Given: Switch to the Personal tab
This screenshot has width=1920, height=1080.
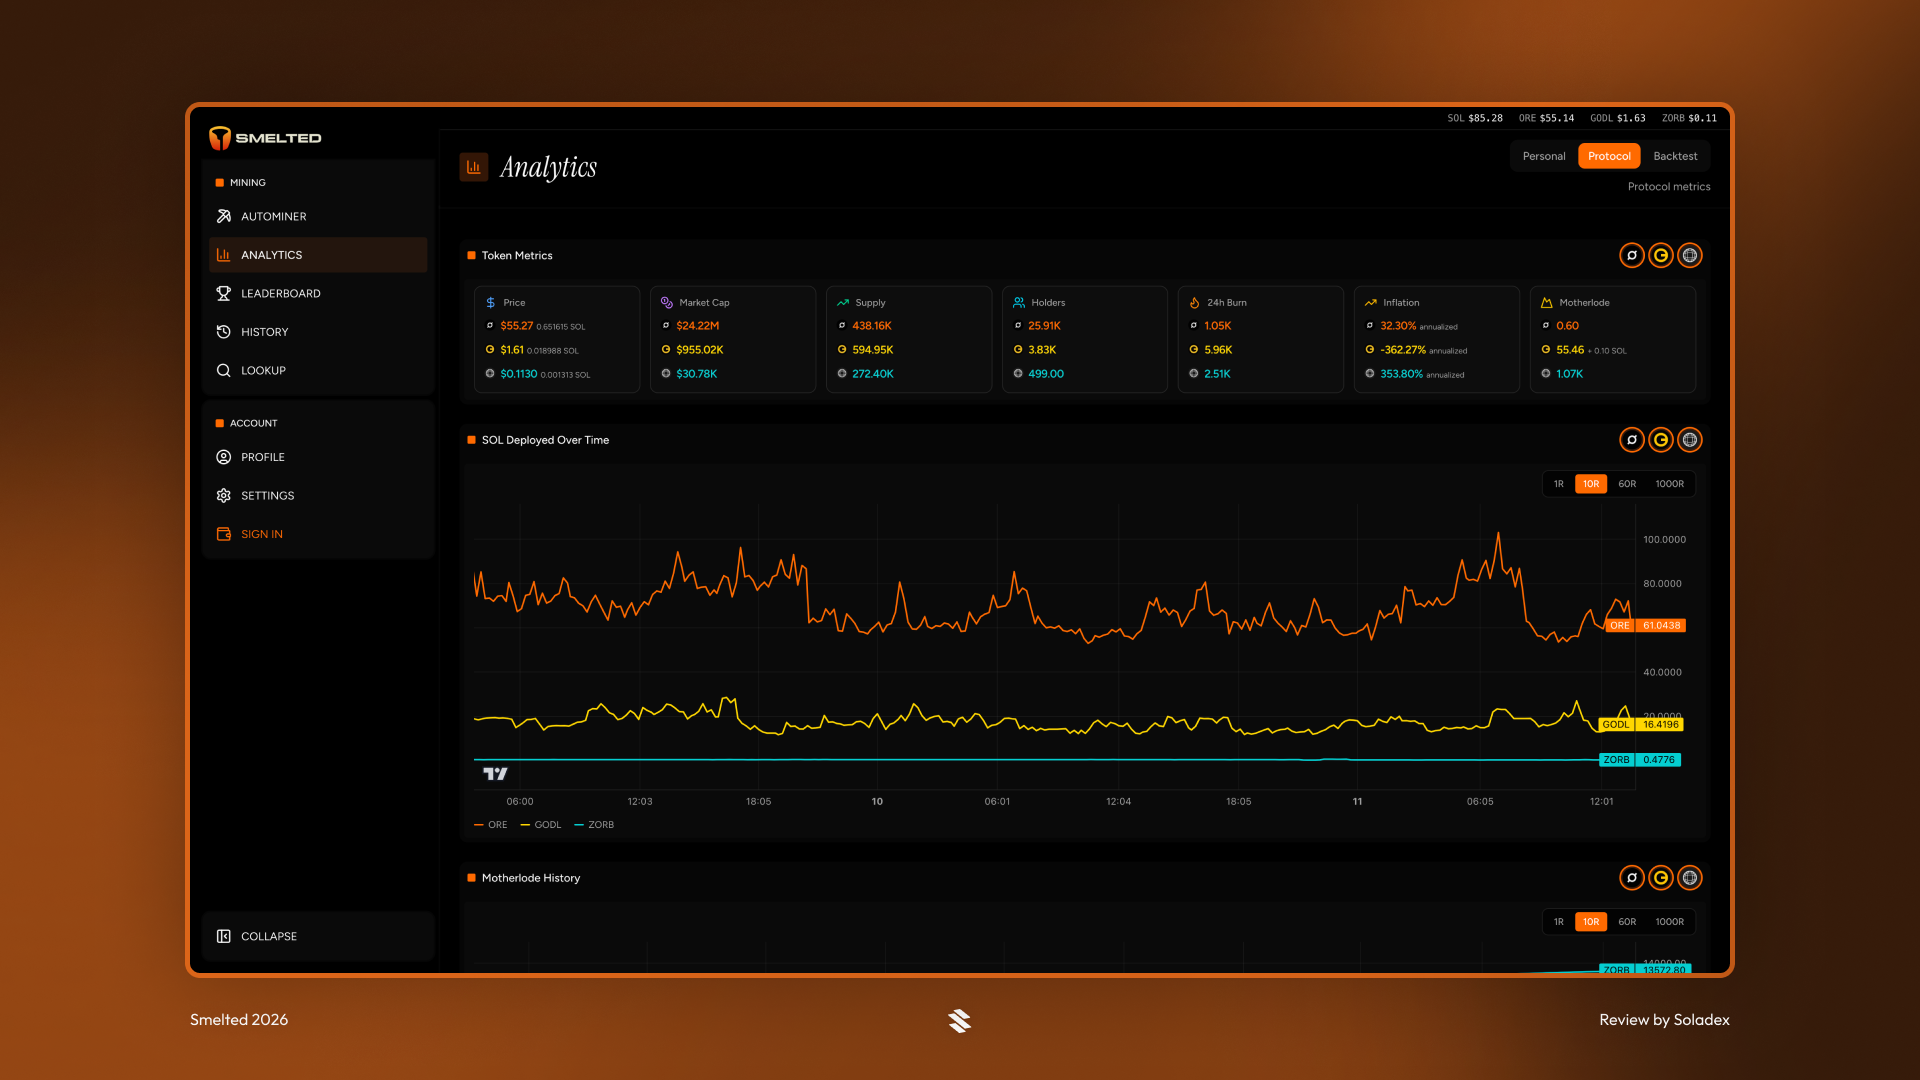Looking at the screenshot, I should click(x=1543, y=156).
